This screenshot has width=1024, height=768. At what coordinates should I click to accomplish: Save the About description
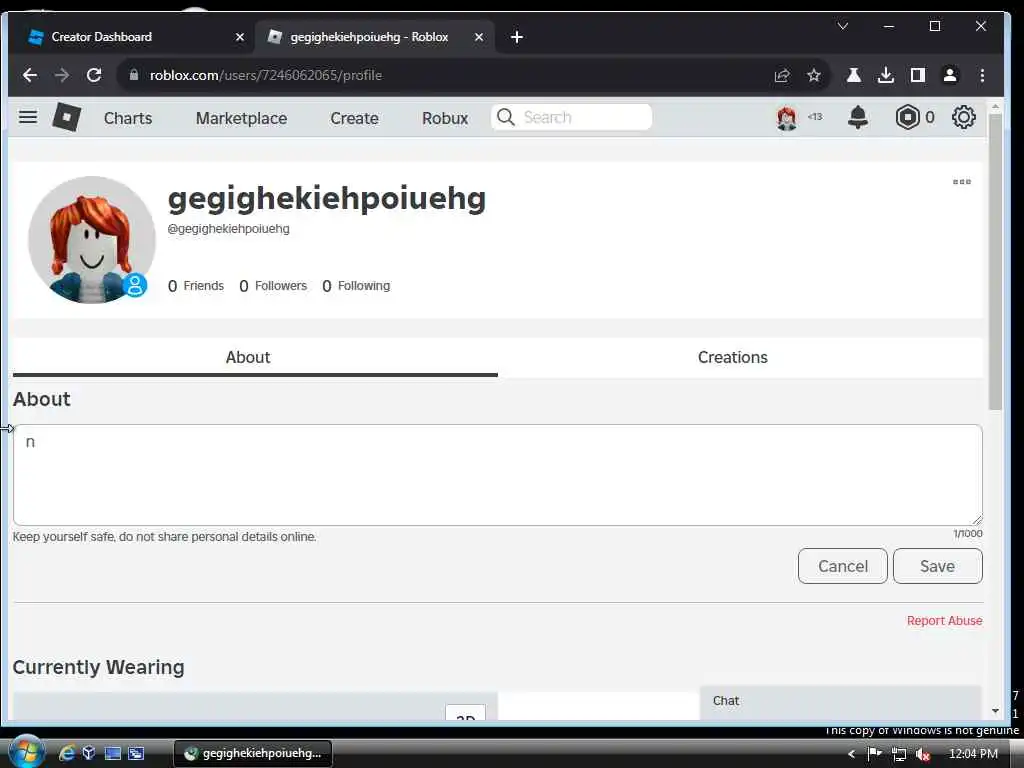937,566
